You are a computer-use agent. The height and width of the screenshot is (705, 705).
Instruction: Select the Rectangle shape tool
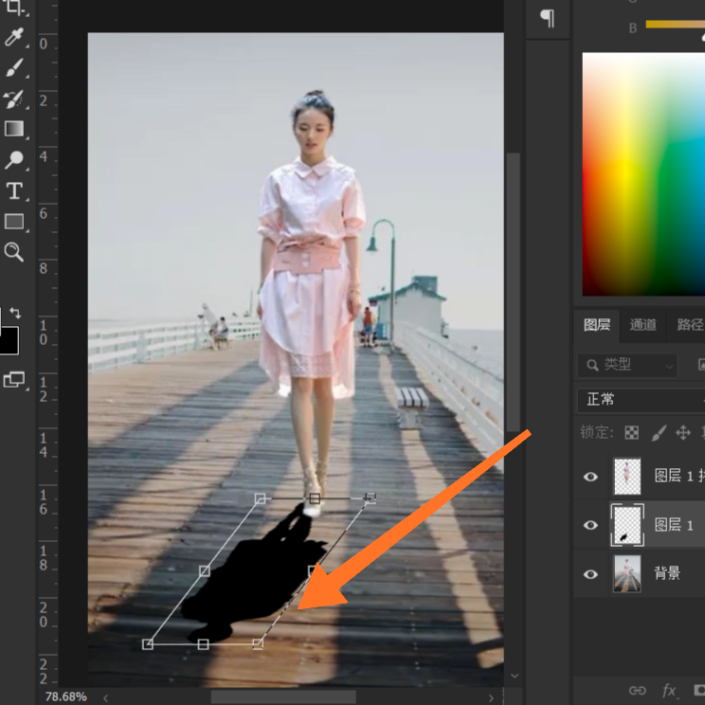click(14, 221)
